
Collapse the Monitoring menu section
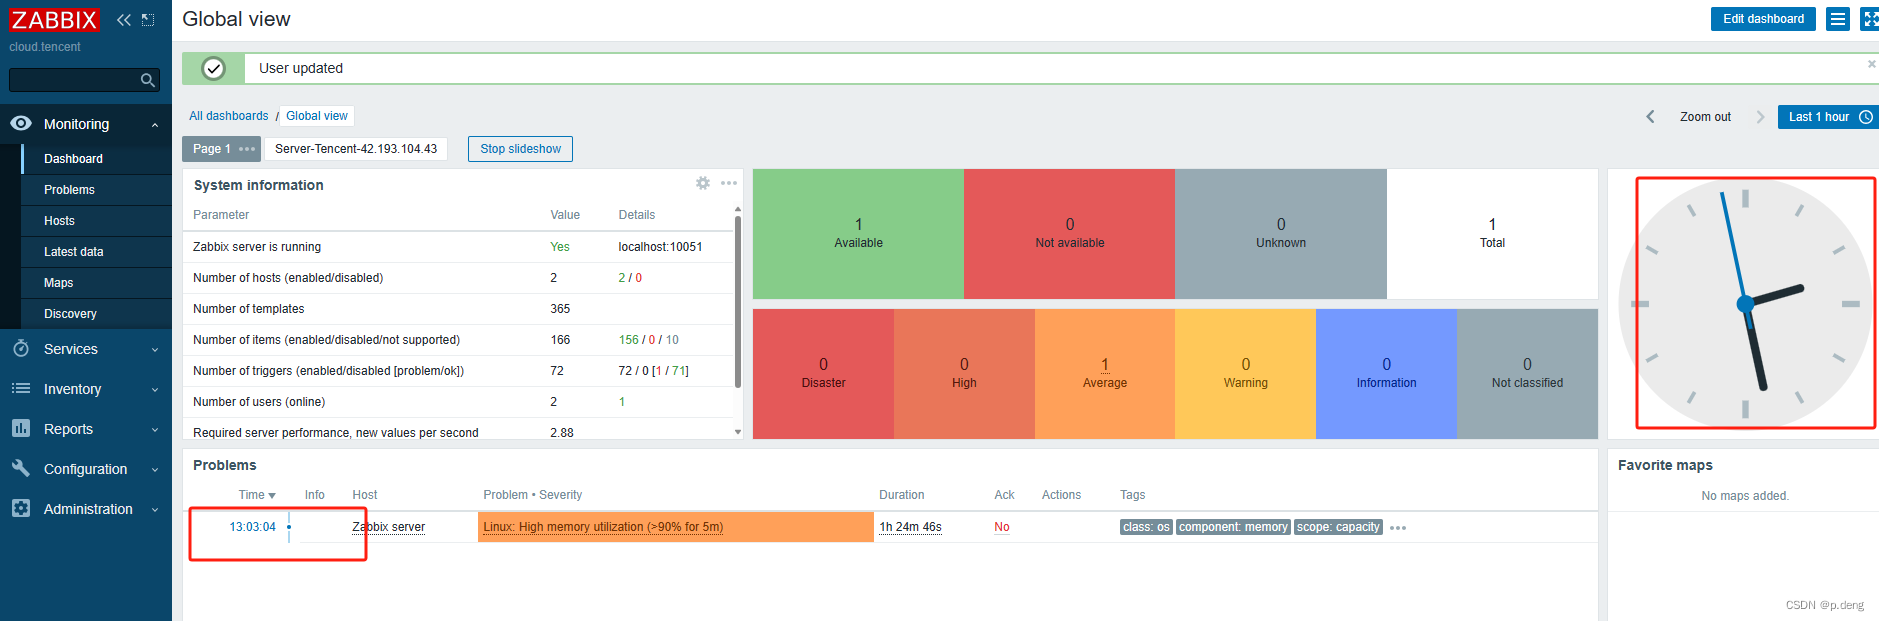[155, 125]
